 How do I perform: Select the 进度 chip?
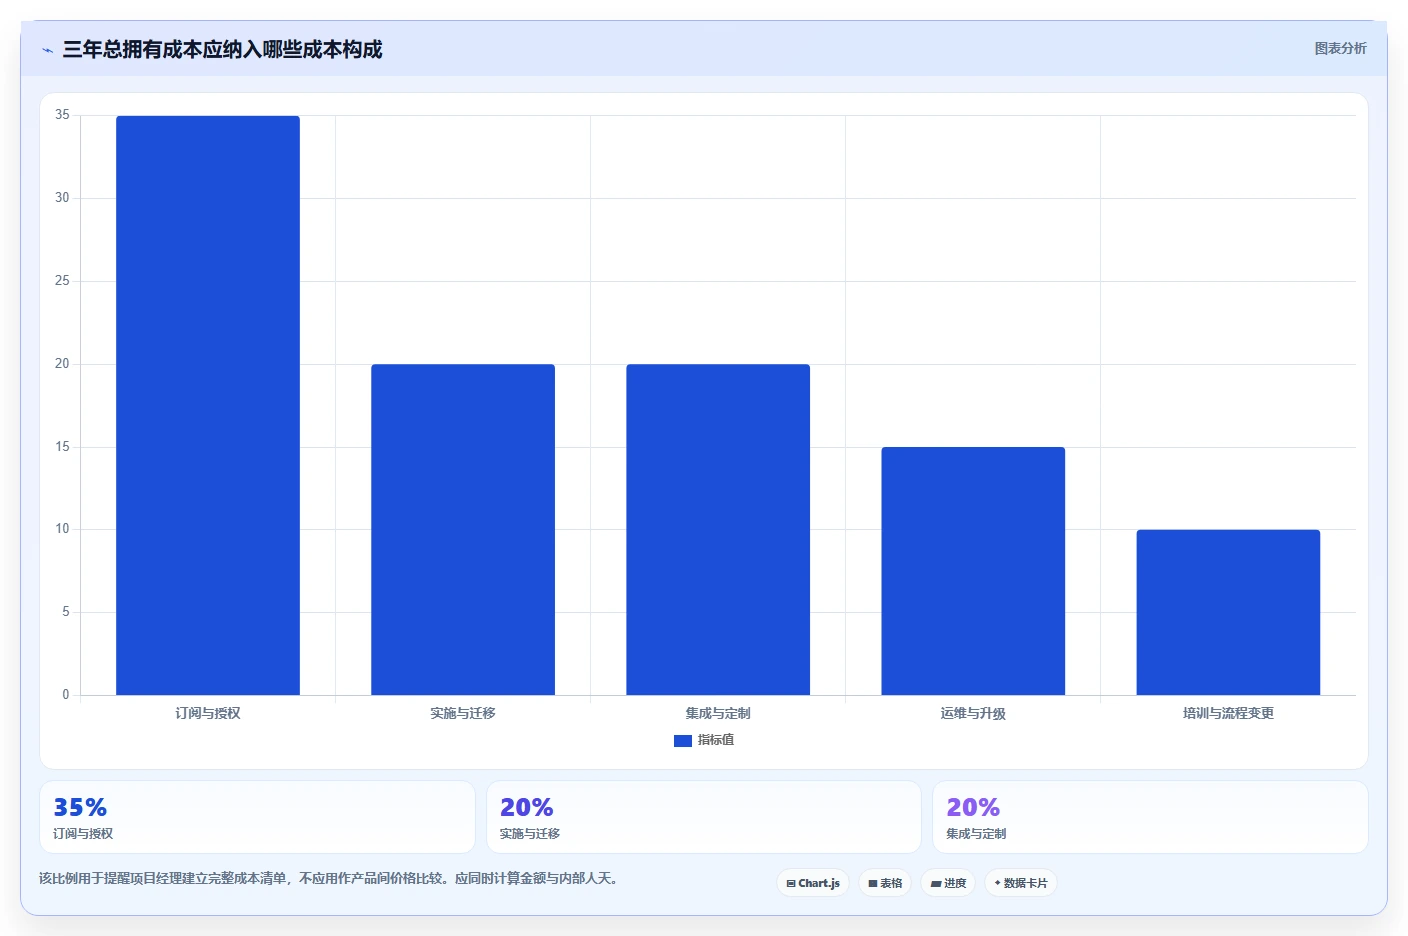[x=948, y=883]
